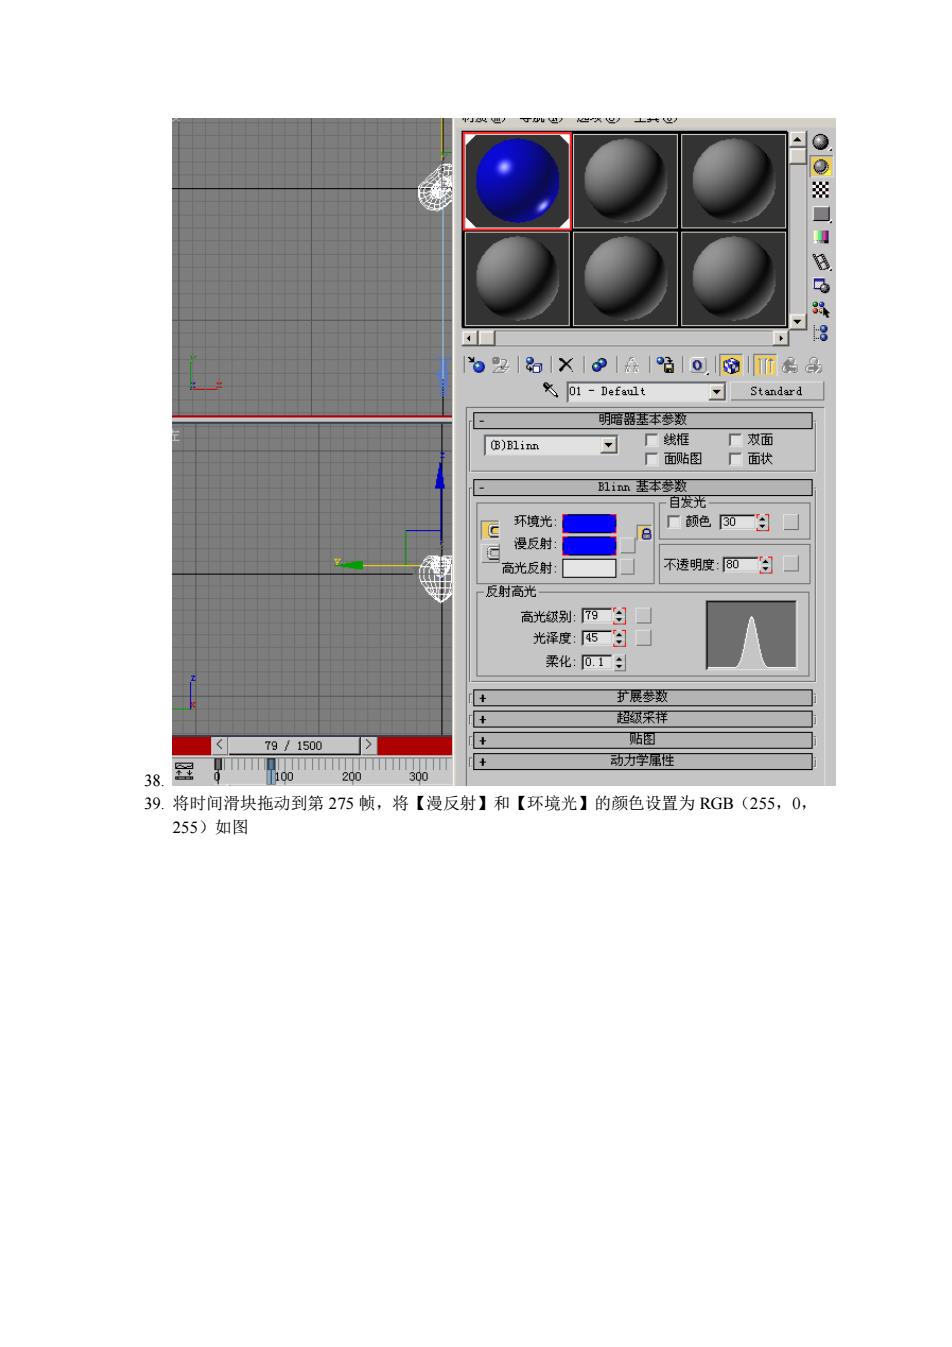Toggle ambient-diffuse color lock icon
The image size is (952, 1347).
coord(645,533)
